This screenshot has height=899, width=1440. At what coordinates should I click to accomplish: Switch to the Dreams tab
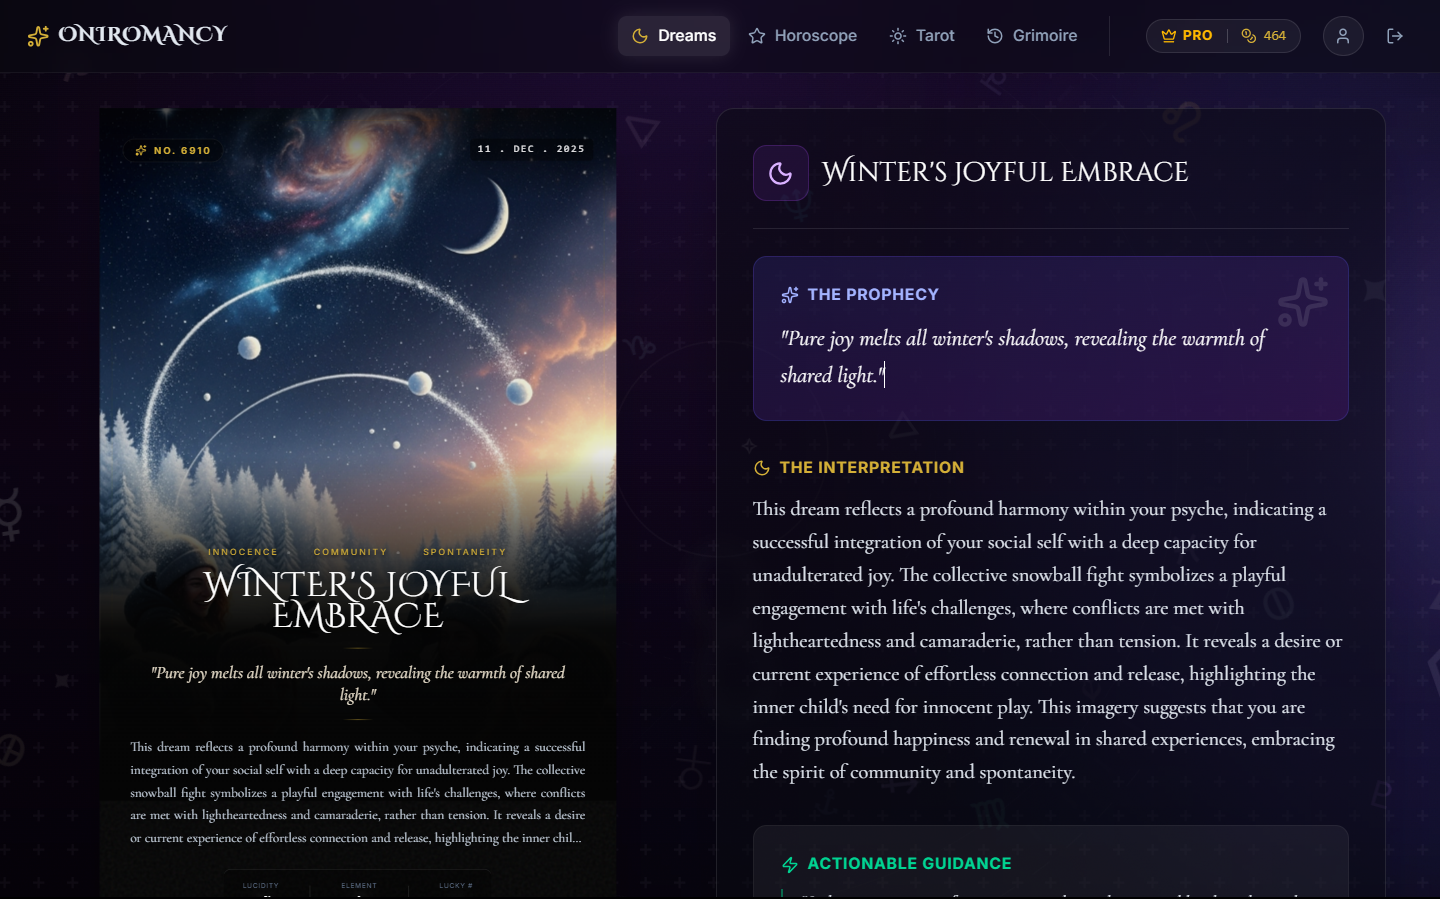[x=674, y=36]
